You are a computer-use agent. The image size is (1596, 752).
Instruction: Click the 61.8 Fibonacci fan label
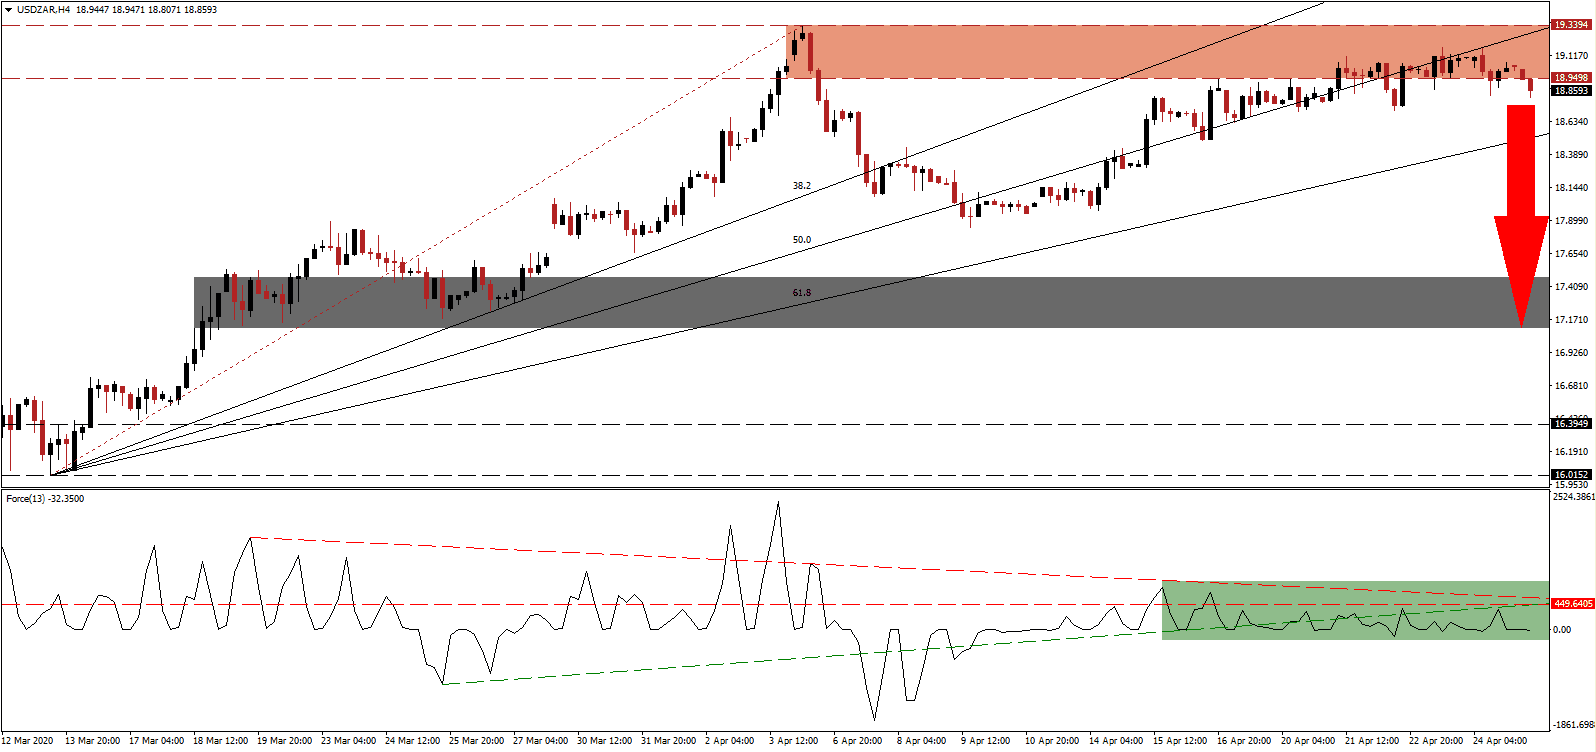point(801,293)
